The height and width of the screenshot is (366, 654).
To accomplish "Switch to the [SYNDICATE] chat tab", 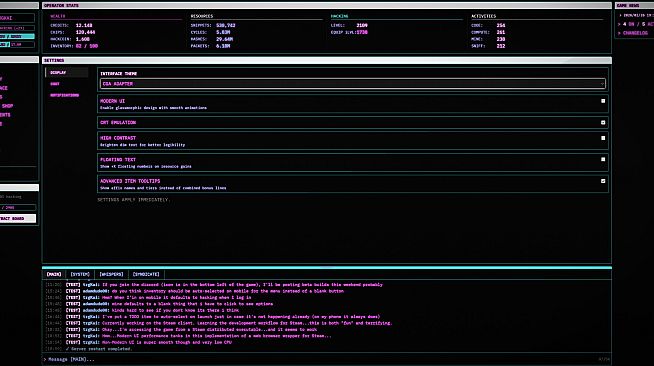I will click(146, 274).
